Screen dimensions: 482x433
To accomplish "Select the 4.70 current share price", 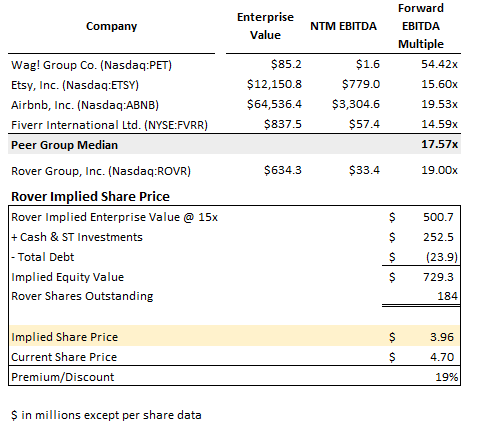I will pyautogui.click(x=442, y=357).
